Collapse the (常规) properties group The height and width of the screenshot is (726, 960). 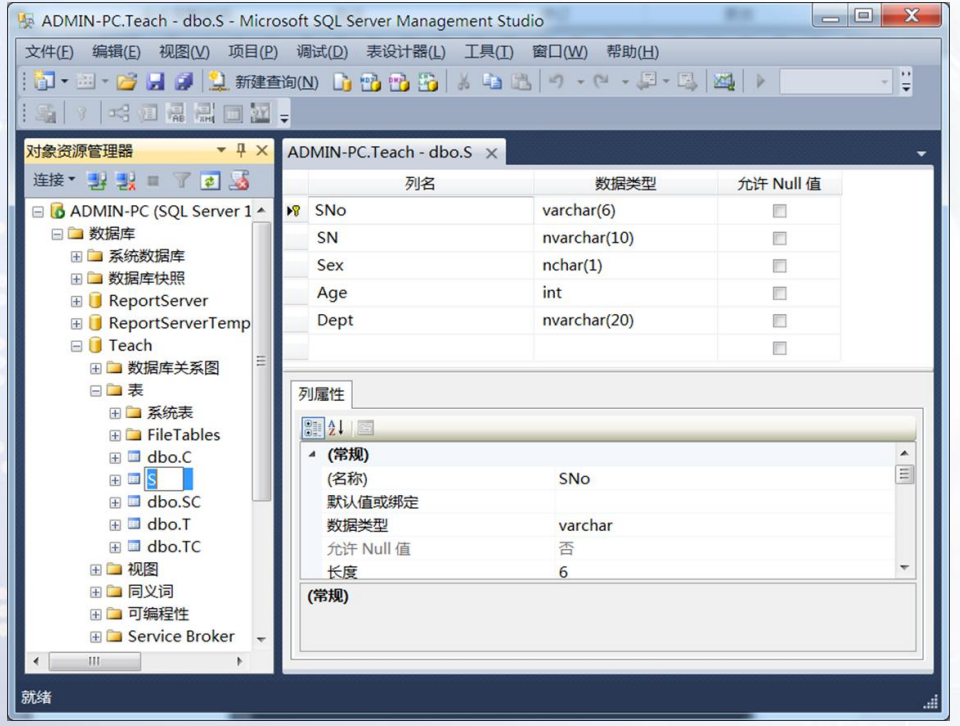[312, 454]
